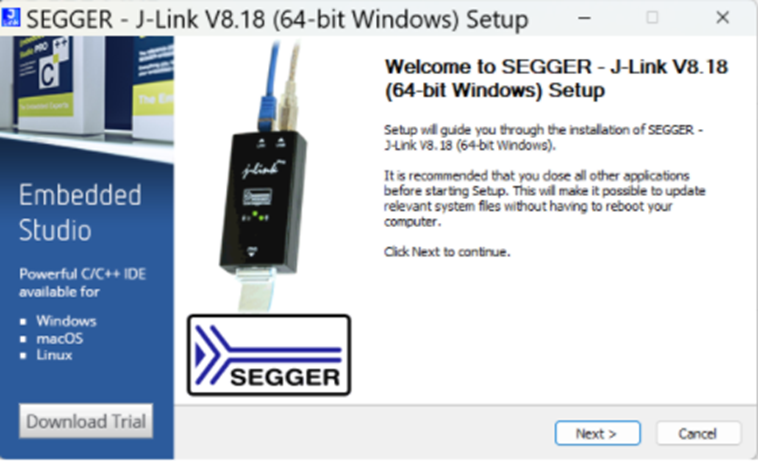Image resolution: width=758 pixels, height=461 pixels.
Task: Select the Linux entry in the banner
Action: 54,355
